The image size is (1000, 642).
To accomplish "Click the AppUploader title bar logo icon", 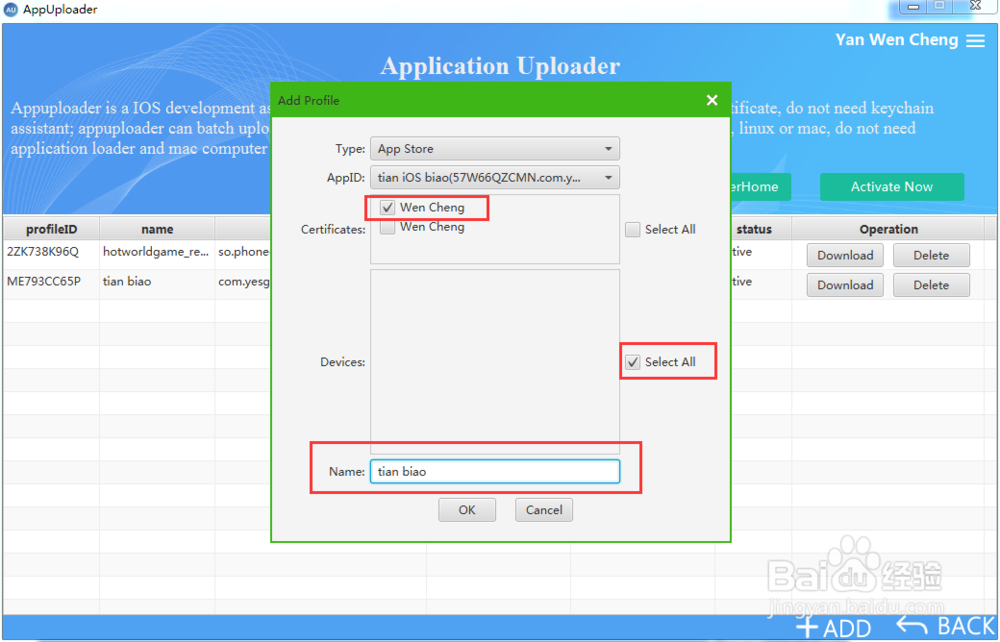I will click(10, 10).
